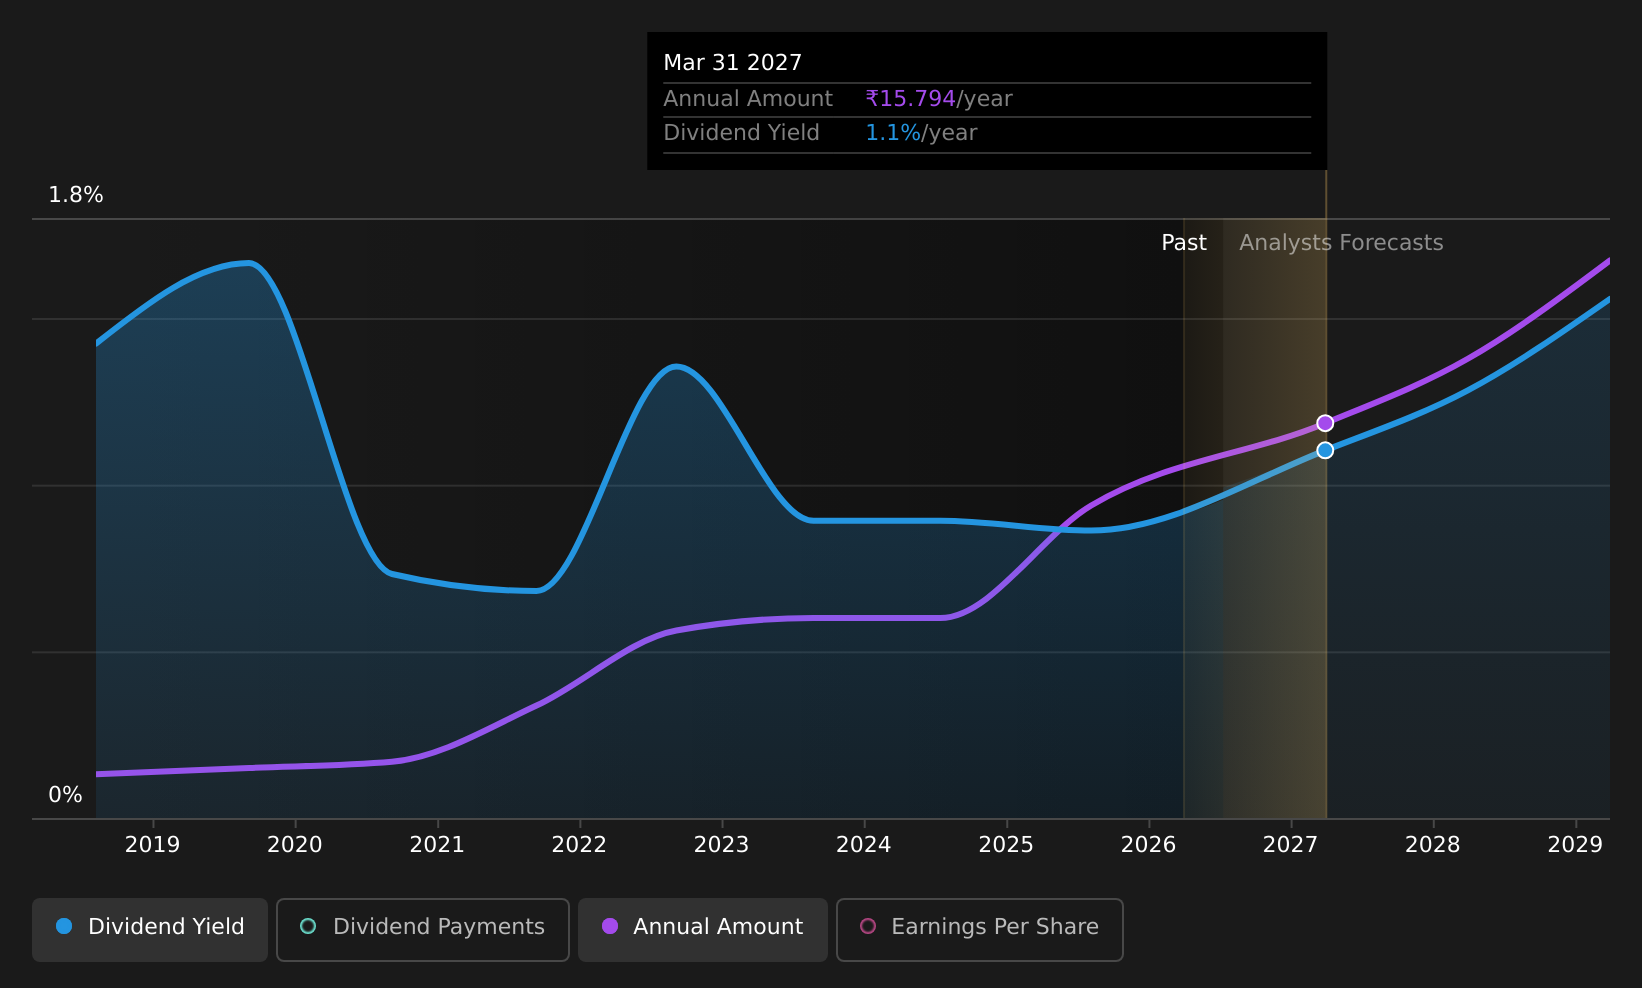This screenshot has height=988, width=1642.
Task: Enable the Earnings Per Share series
Action: coord(980,929)
